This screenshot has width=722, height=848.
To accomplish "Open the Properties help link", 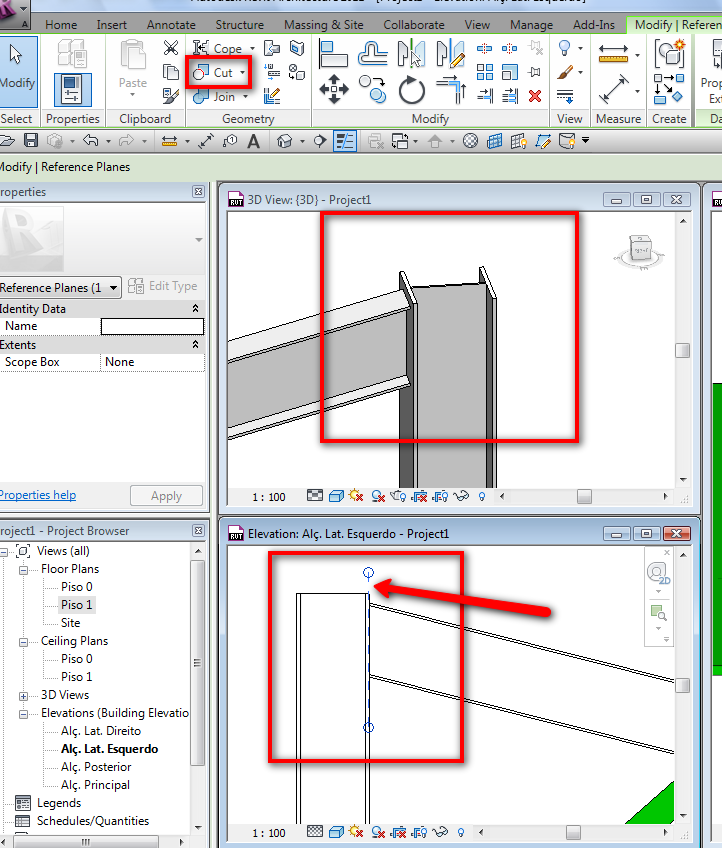I will [x=38, y=495].
